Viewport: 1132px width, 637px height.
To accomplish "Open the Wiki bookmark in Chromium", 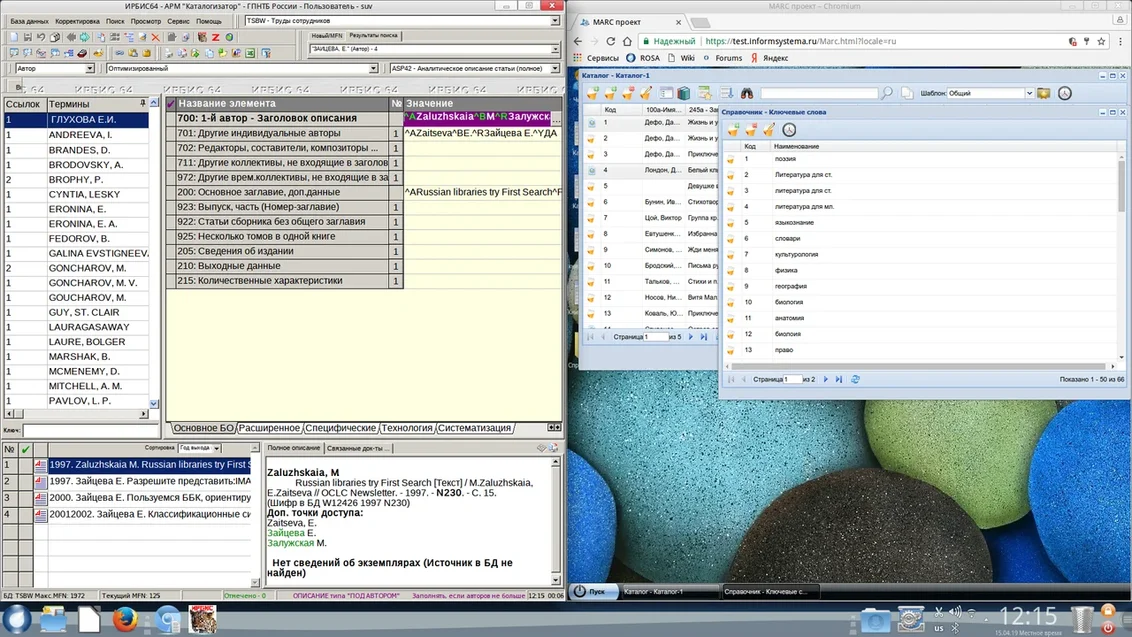I will pos(682,58).
